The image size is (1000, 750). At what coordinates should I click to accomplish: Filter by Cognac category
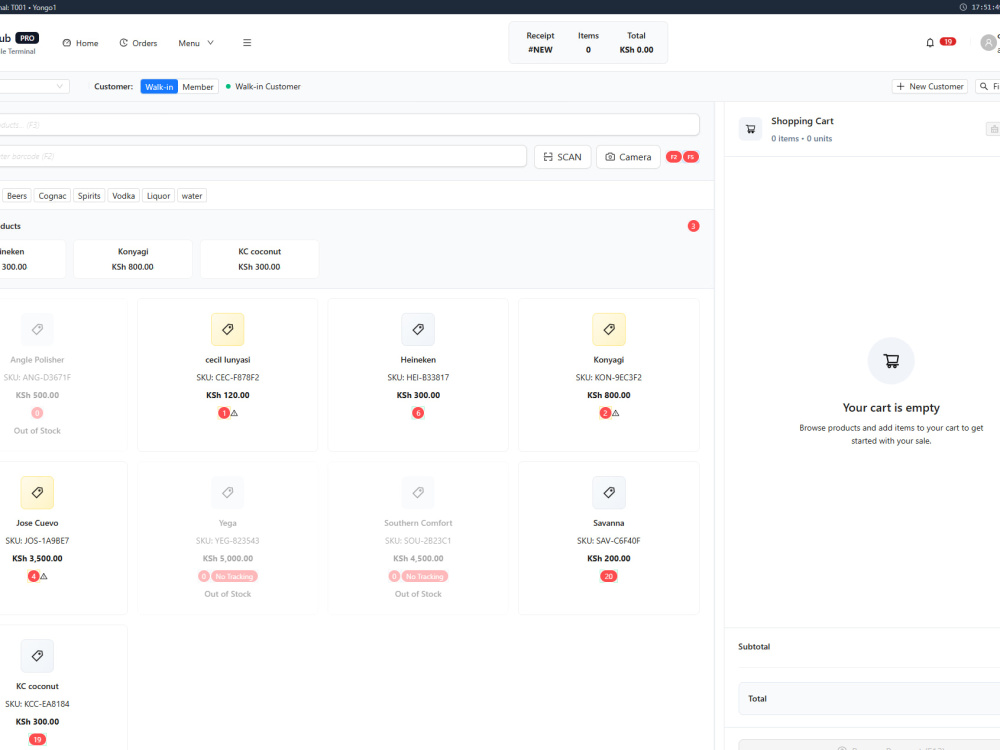(52, 196)
